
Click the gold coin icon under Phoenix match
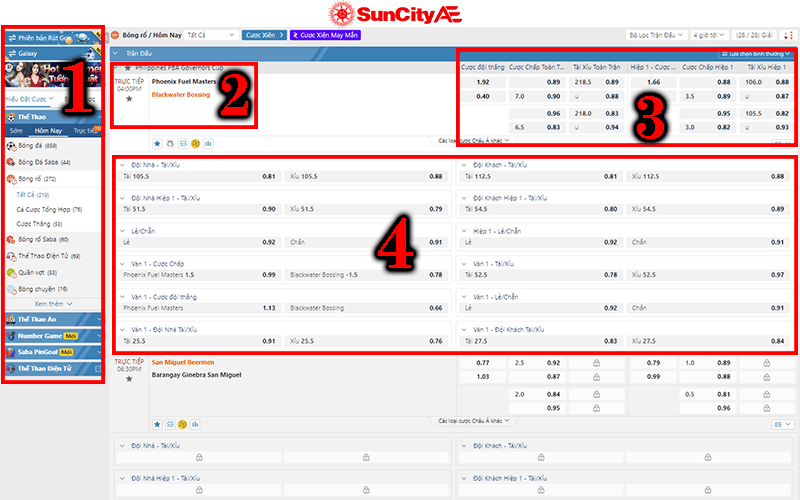click(195, 144)
